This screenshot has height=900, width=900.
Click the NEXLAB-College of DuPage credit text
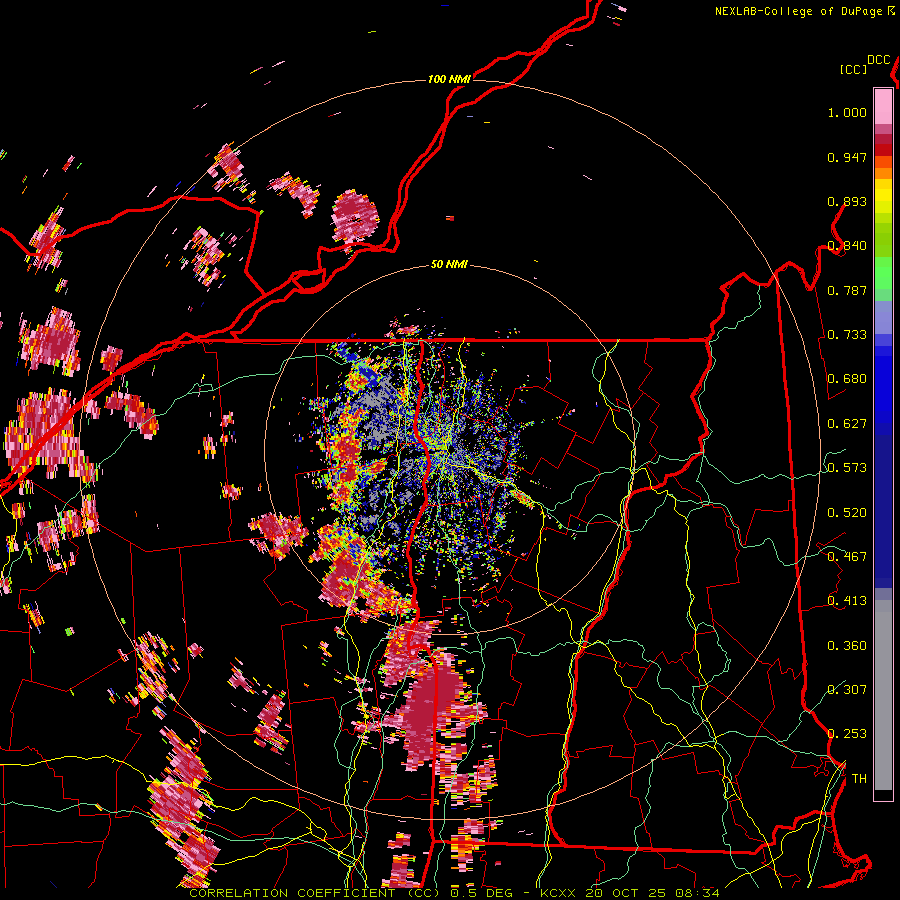[798, 11]
